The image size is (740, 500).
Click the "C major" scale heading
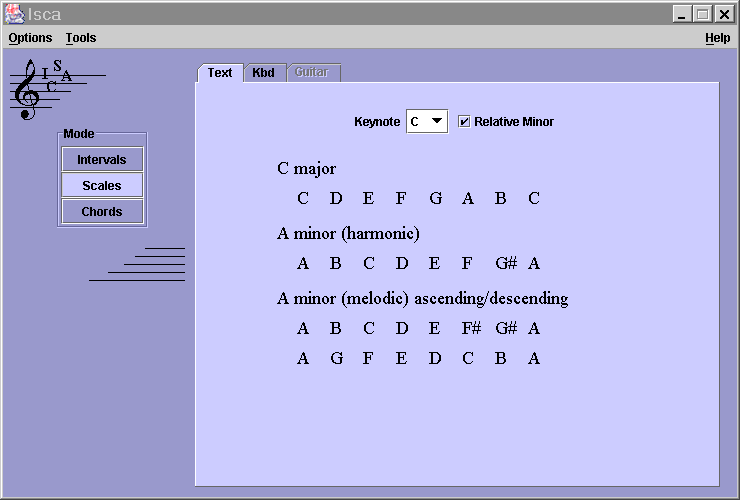(306, 168)
